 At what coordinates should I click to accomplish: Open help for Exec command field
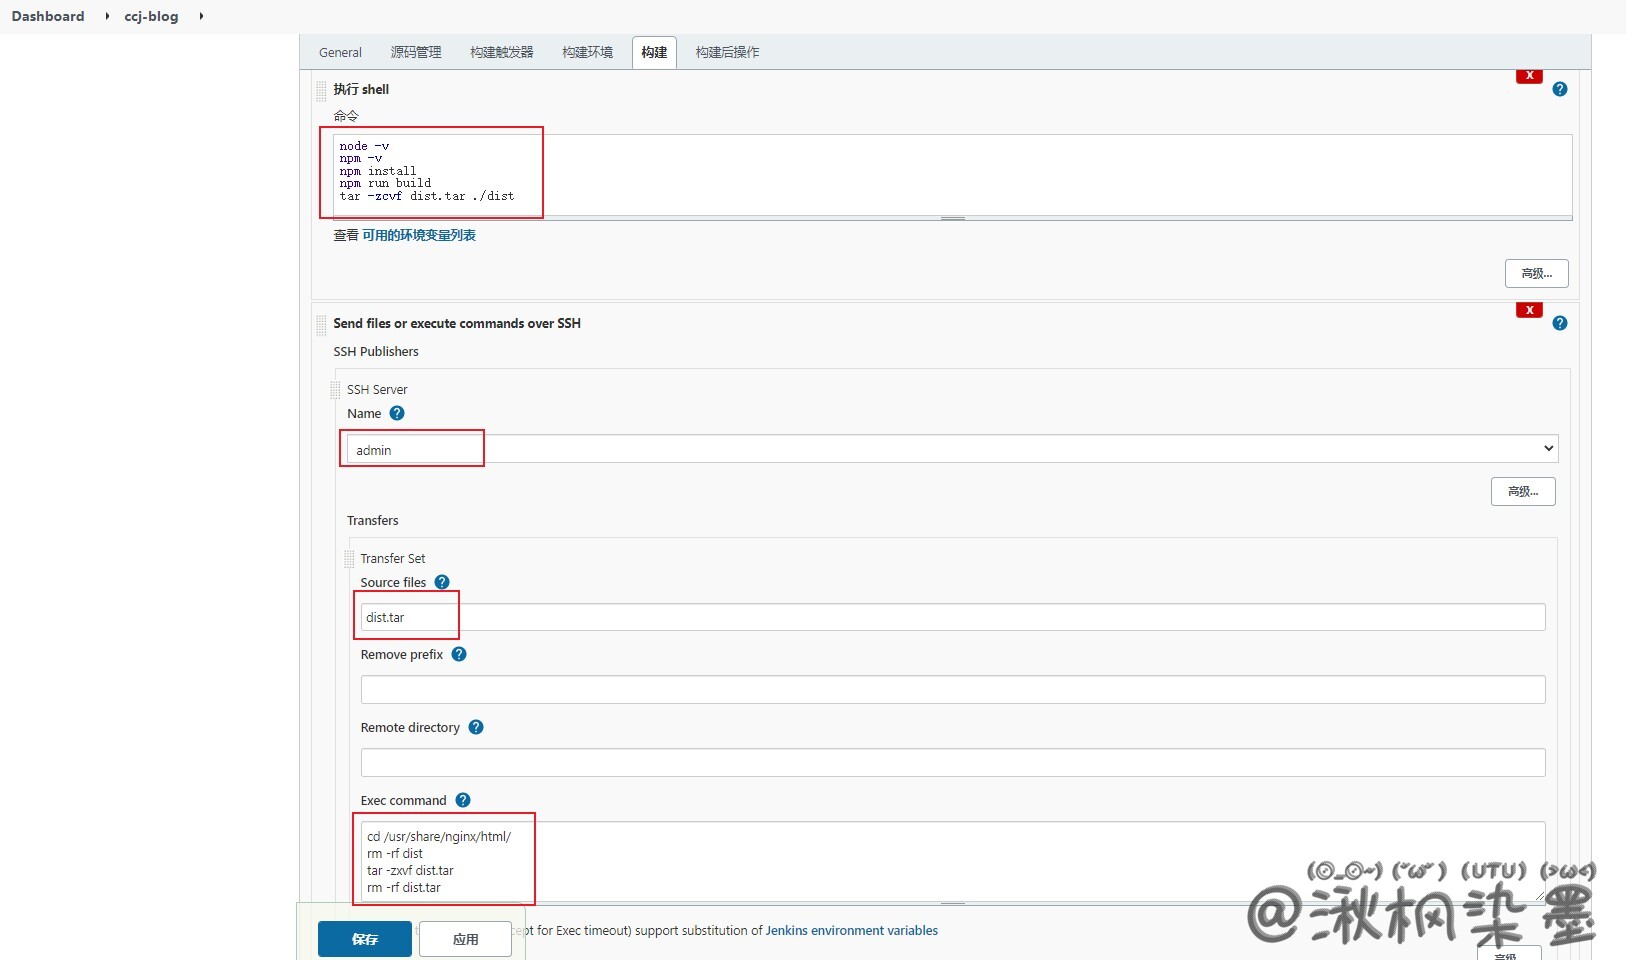point(463,800)
